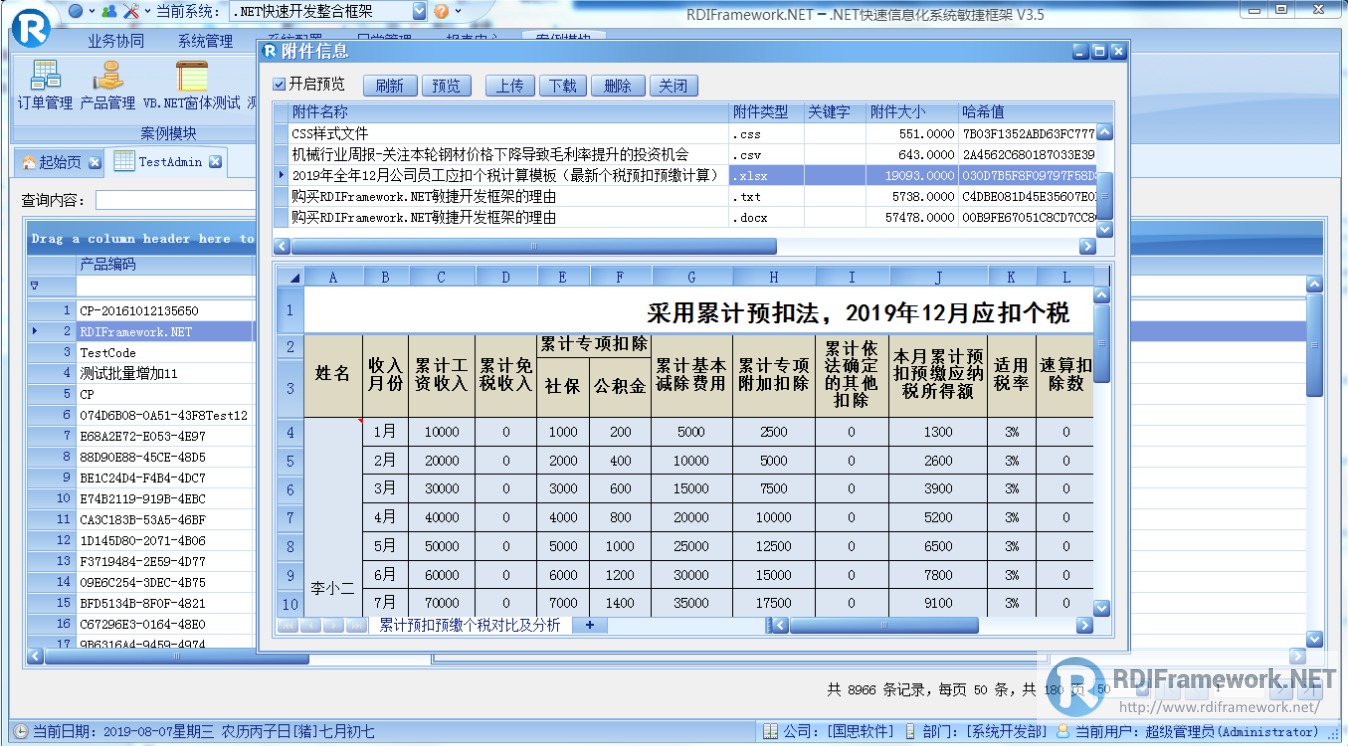Click the 查询内容 input field
Image resolution: width=1348 pixels, height=746 pixels.
pos(176,201)
